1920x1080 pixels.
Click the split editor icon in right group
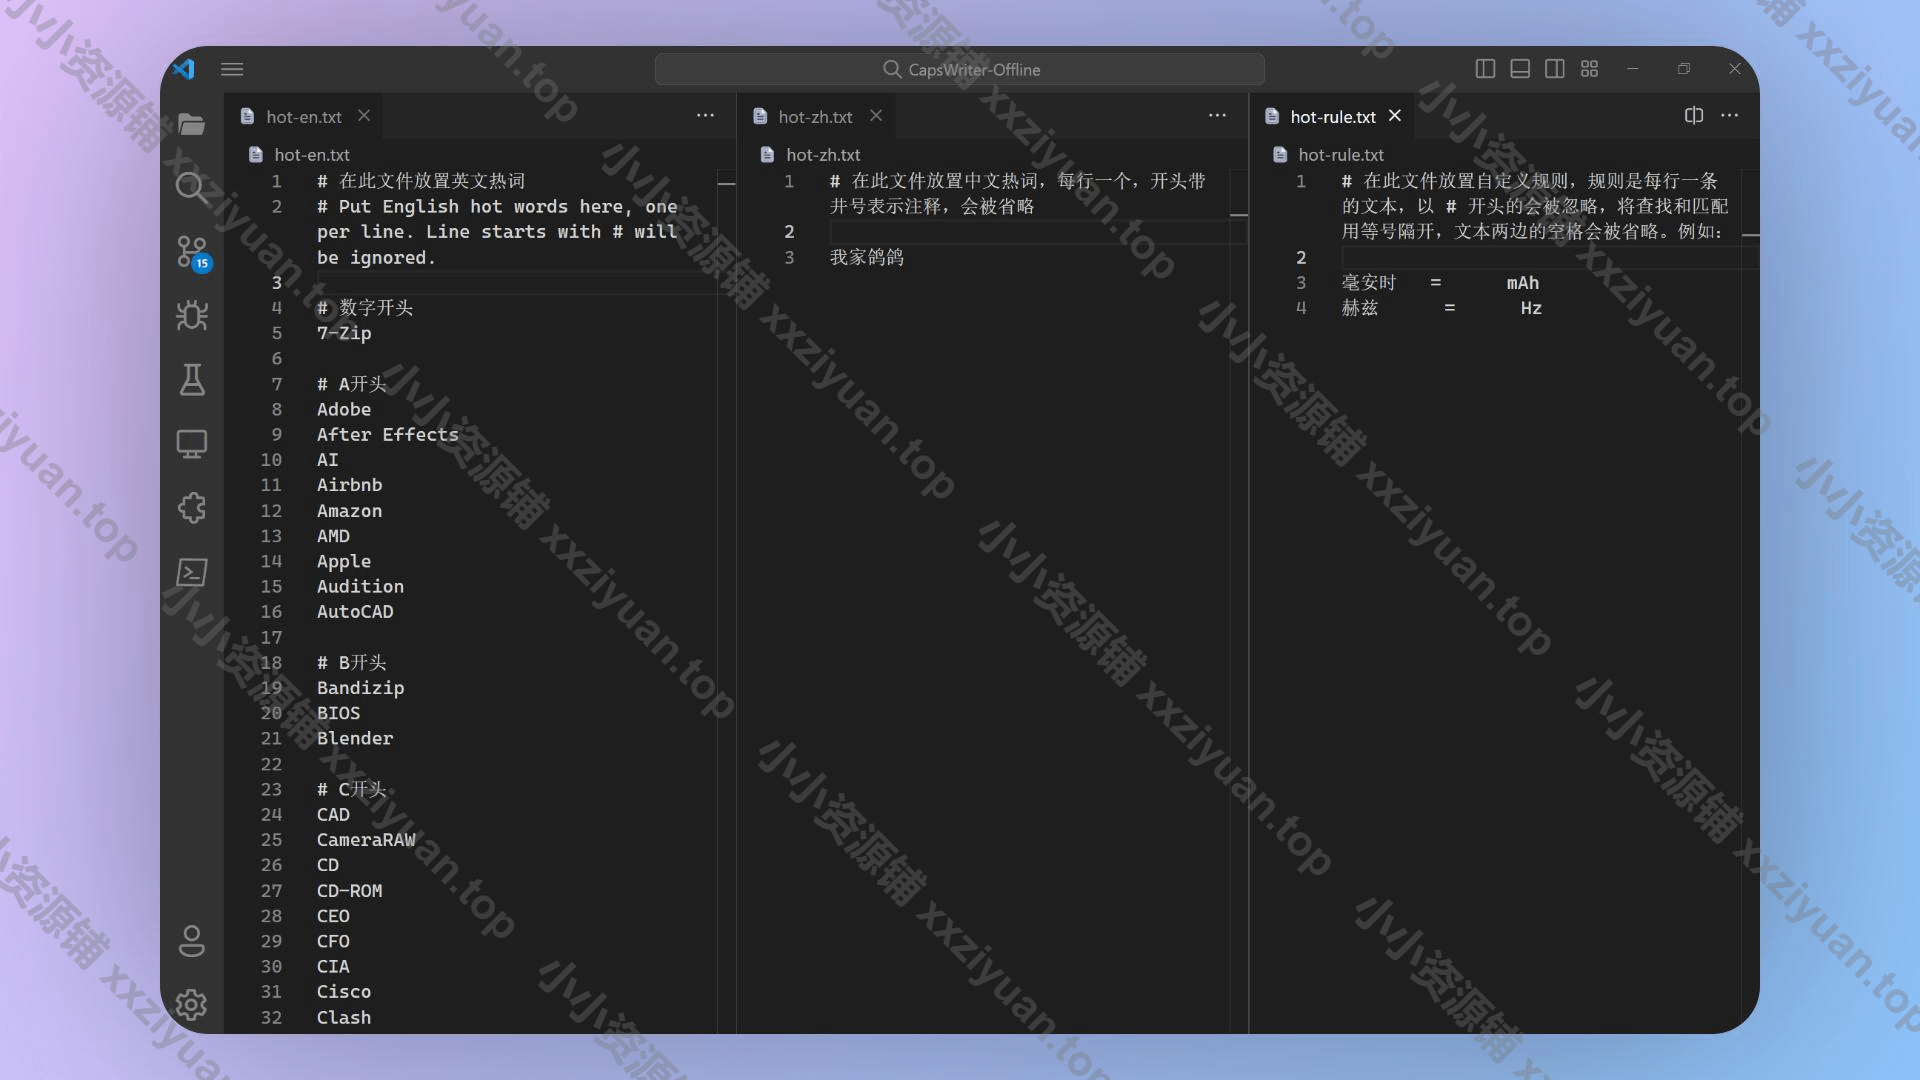pos(1694,115)
